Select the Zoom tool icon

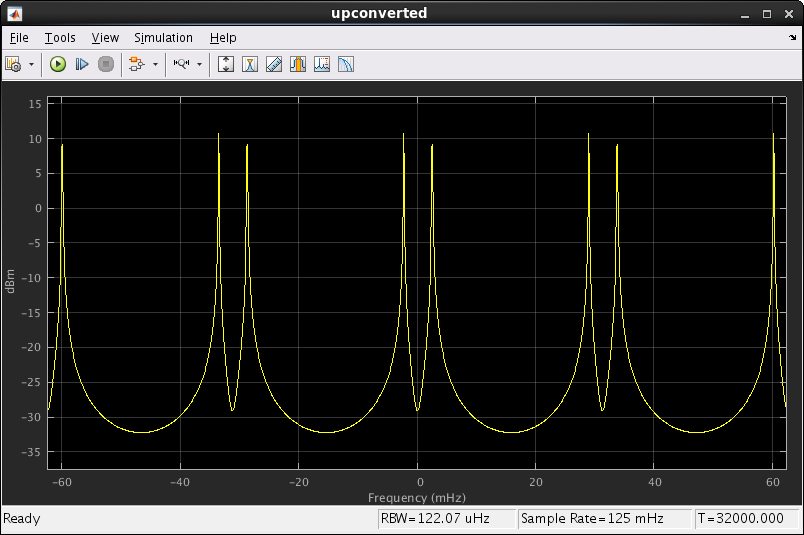click(x=181, y=64)
